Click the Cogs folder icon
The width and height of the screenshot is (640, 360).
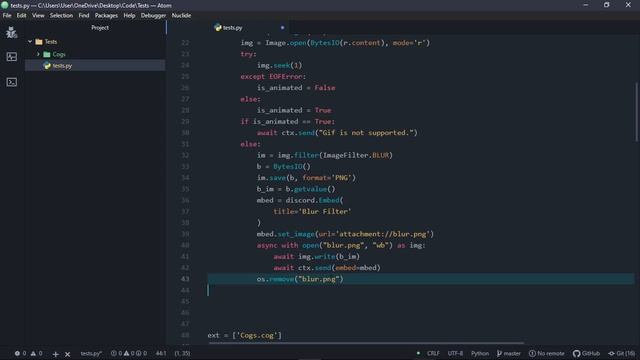[47, 54]
